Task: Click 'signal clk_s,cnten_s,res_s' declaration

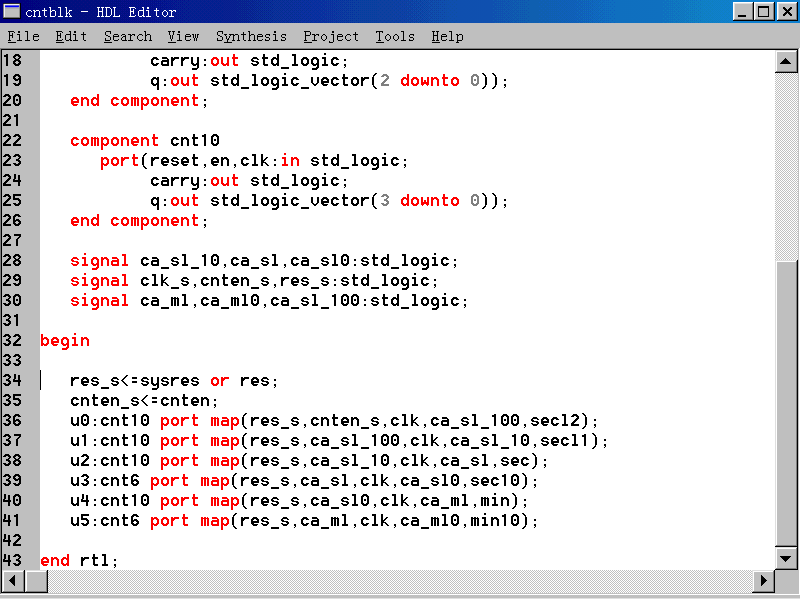Action: pyautogui.click(x=254, y=281)
